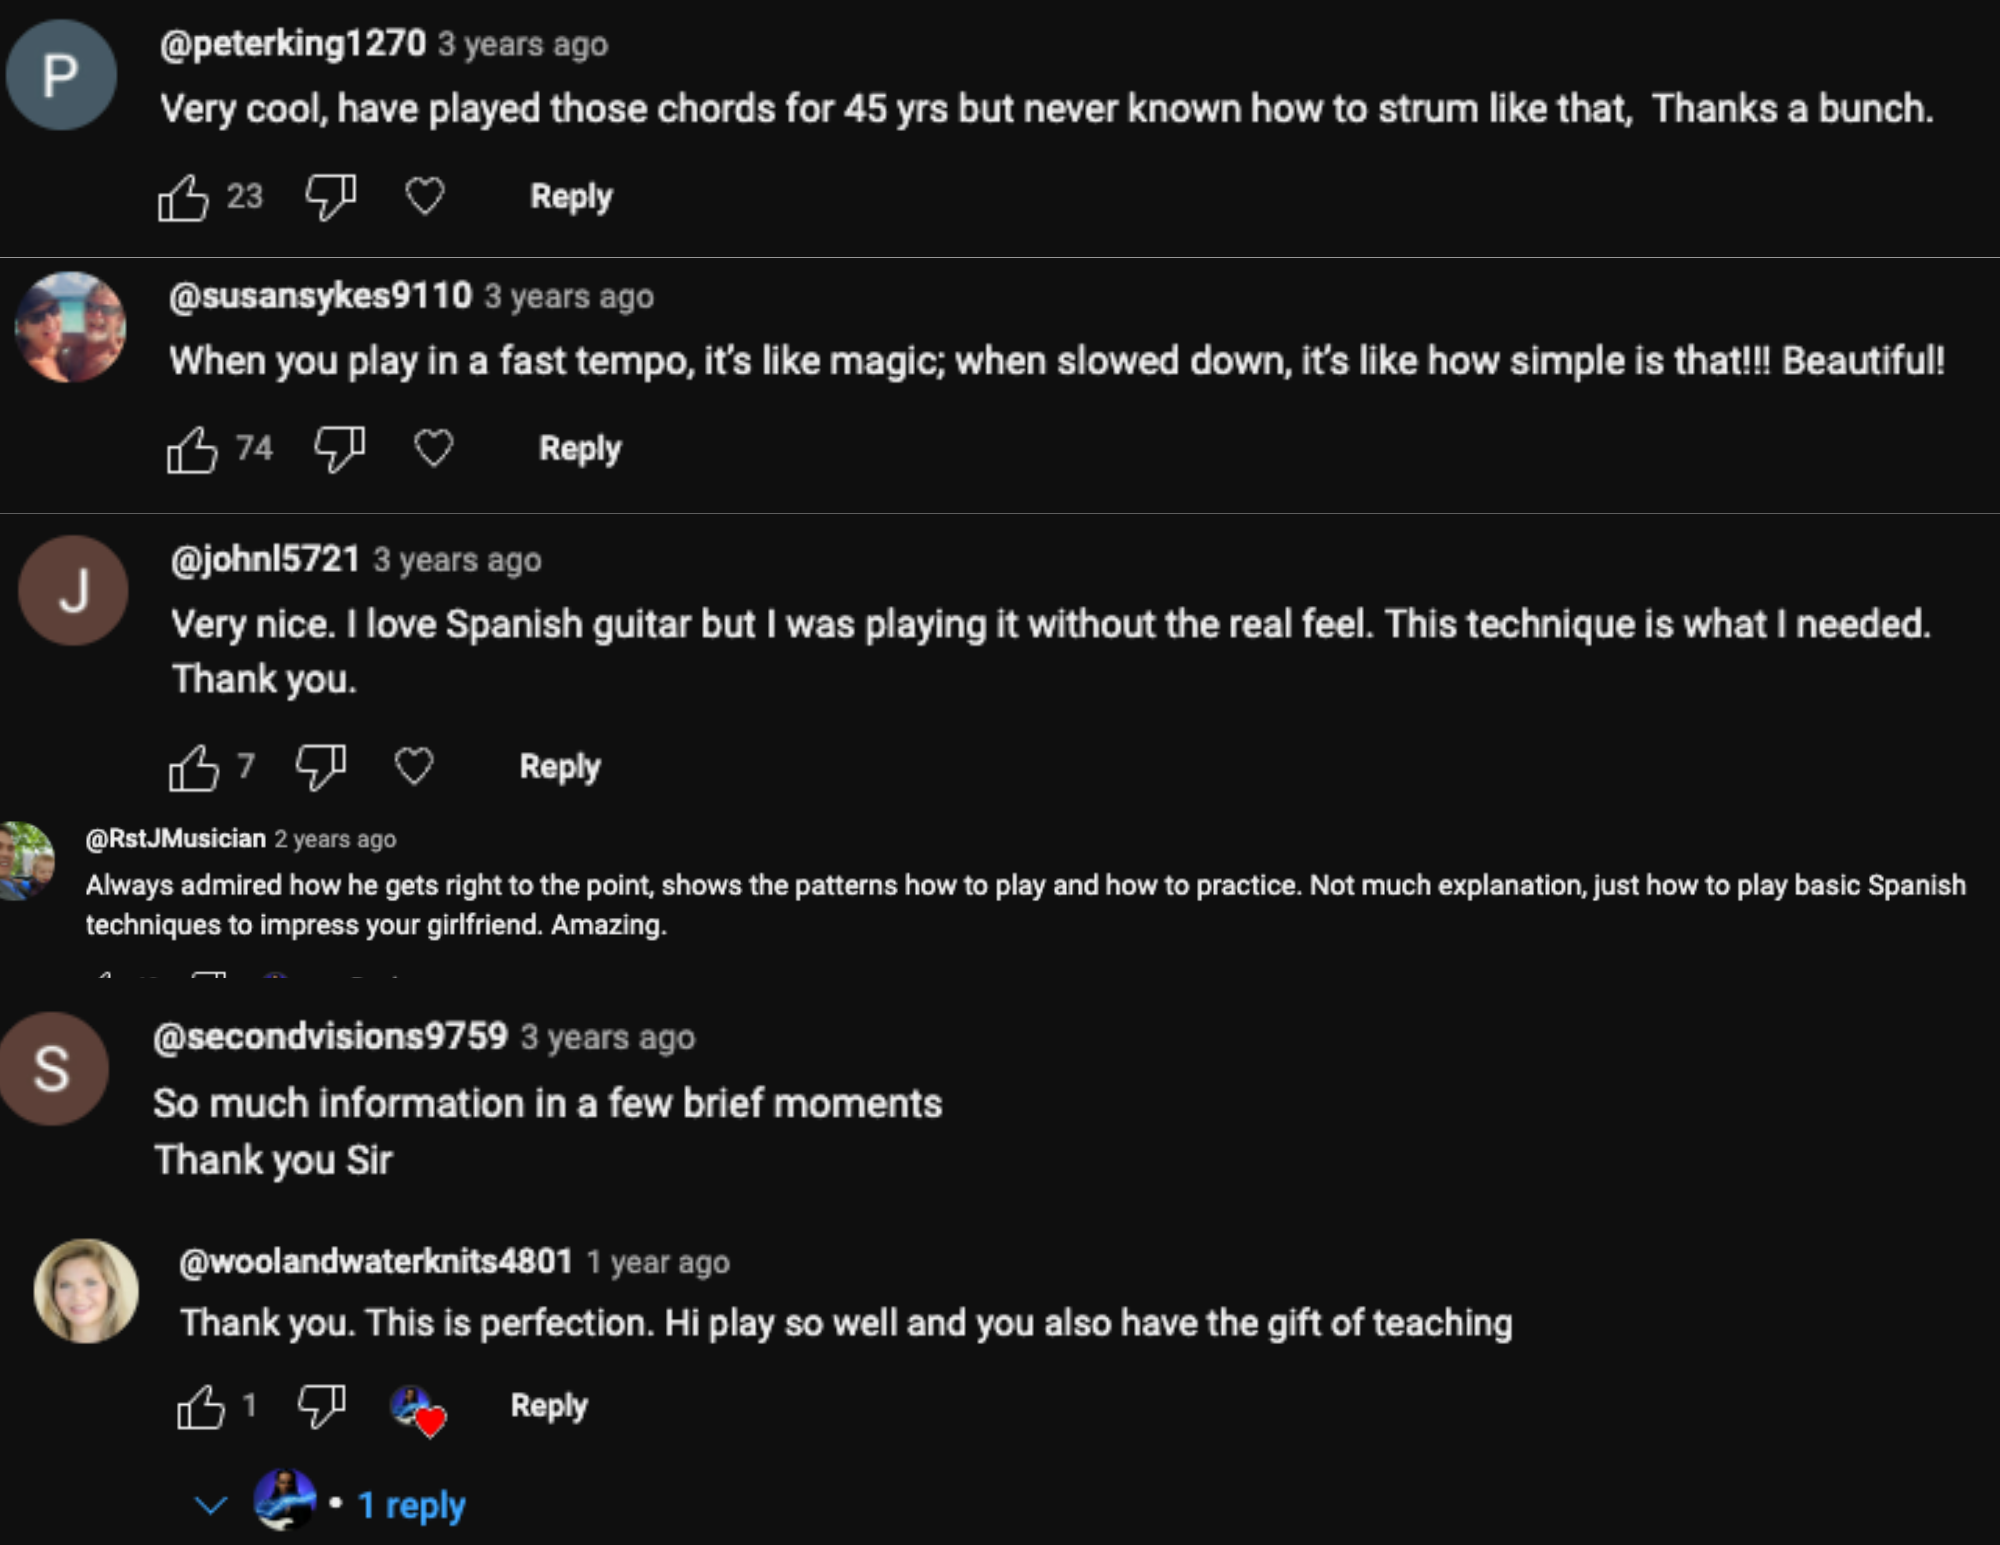Like the comment by @johnl5721

point(193,768)
